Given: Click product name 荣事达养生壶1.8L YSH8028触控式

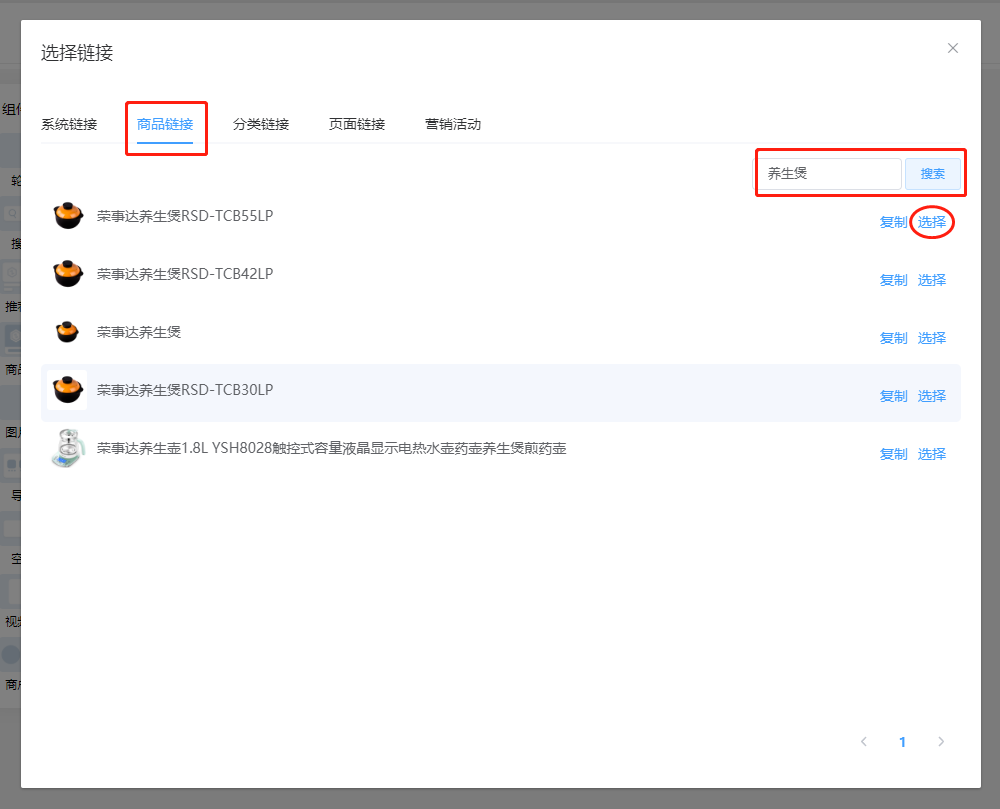Looking at the screenshot, I should [x=332, y=448].
